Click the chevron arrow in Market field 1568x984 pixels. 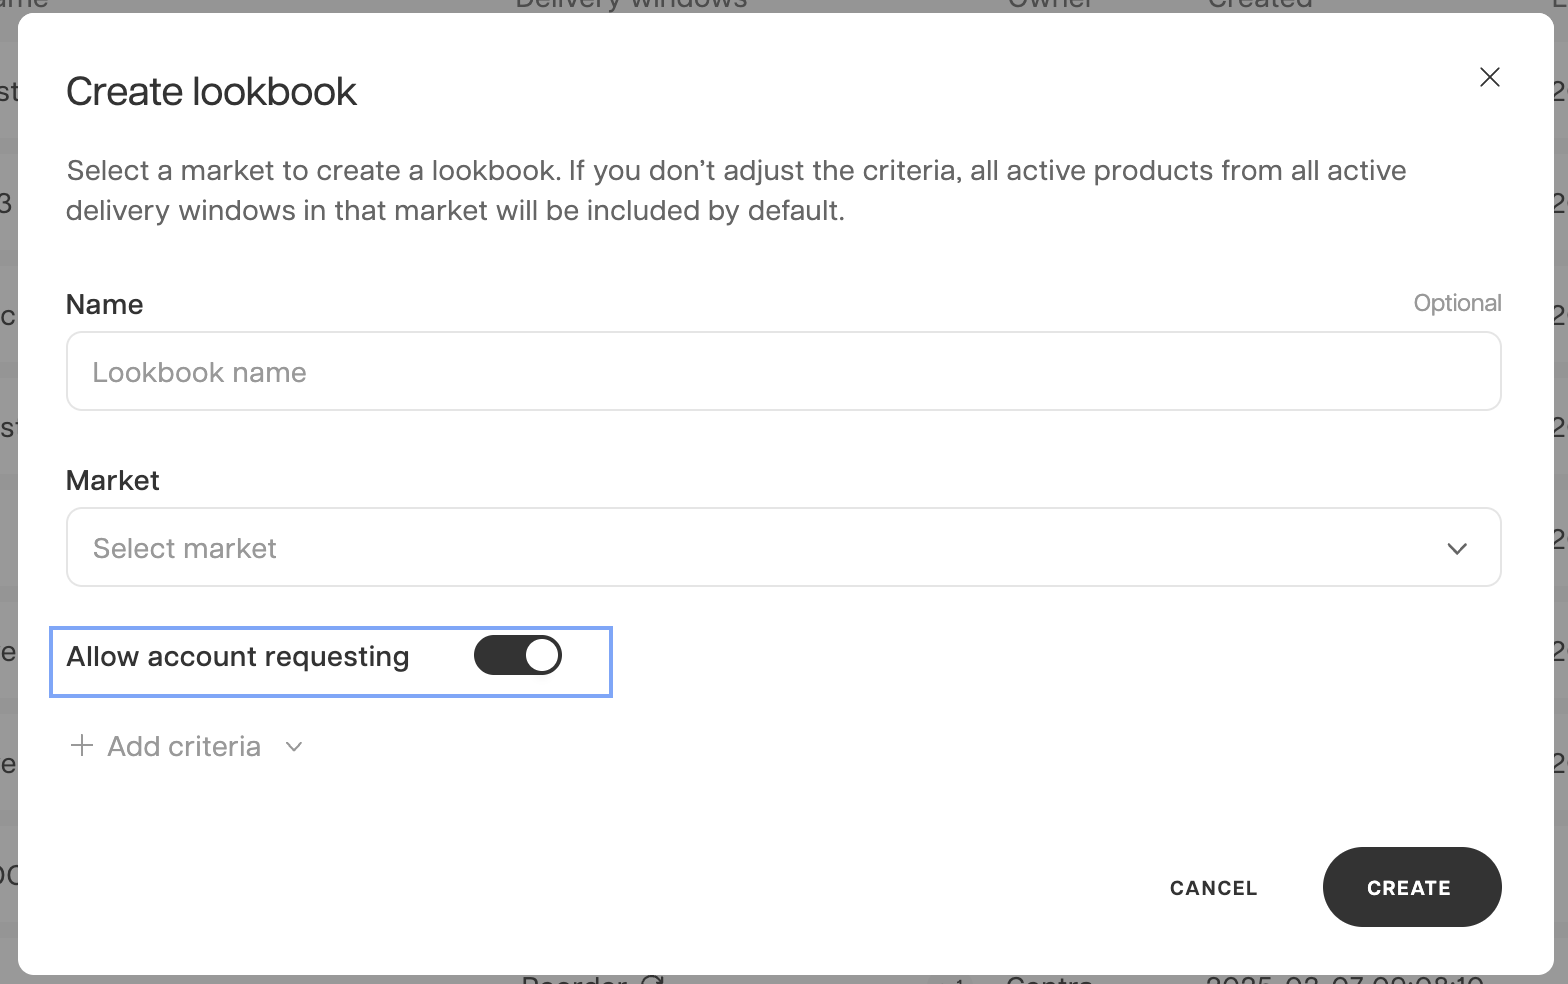pyautogui.click(x=1456, y=548)
